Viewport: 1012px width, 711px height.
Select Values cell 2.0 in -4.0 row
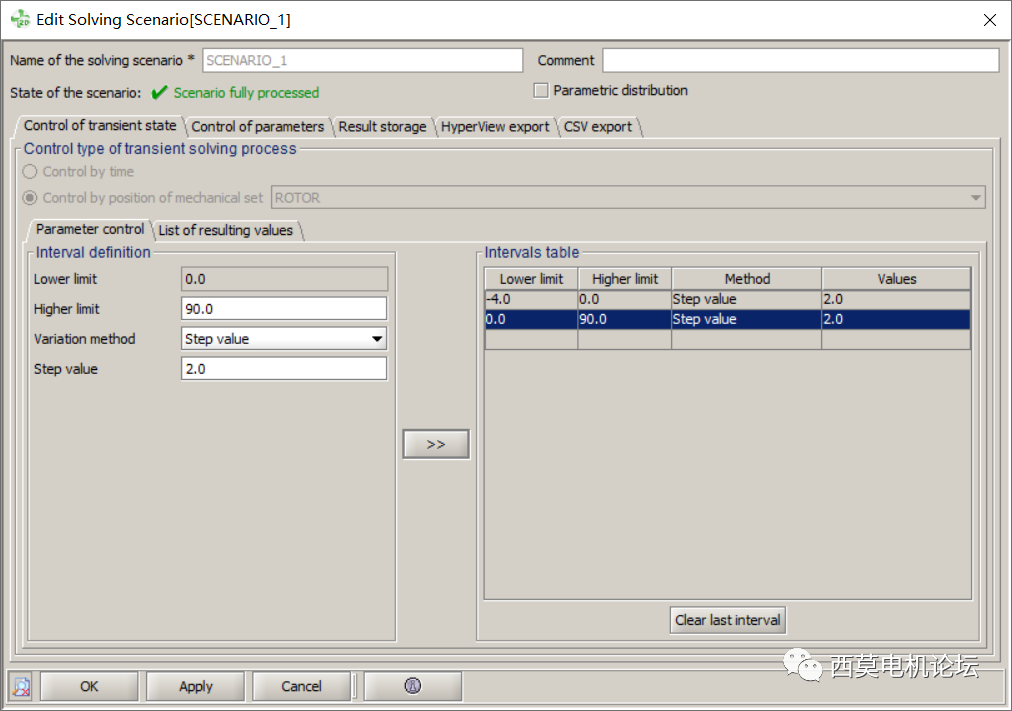pos(896,299)
